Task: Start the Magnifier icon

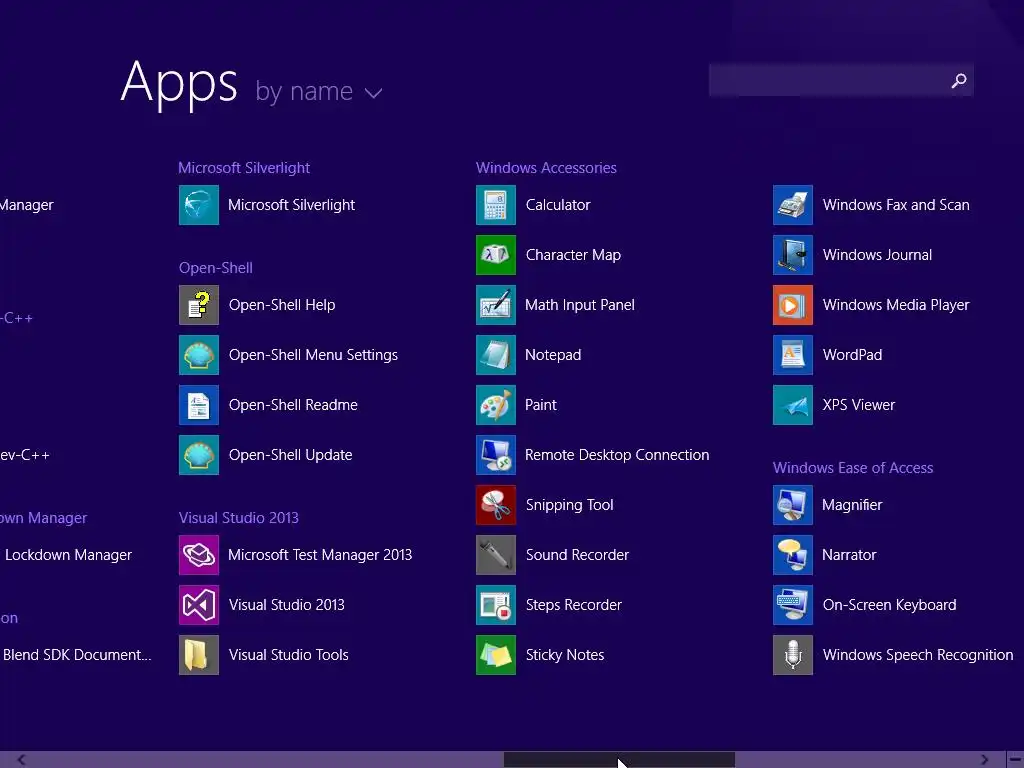Action: coord(793,505)
